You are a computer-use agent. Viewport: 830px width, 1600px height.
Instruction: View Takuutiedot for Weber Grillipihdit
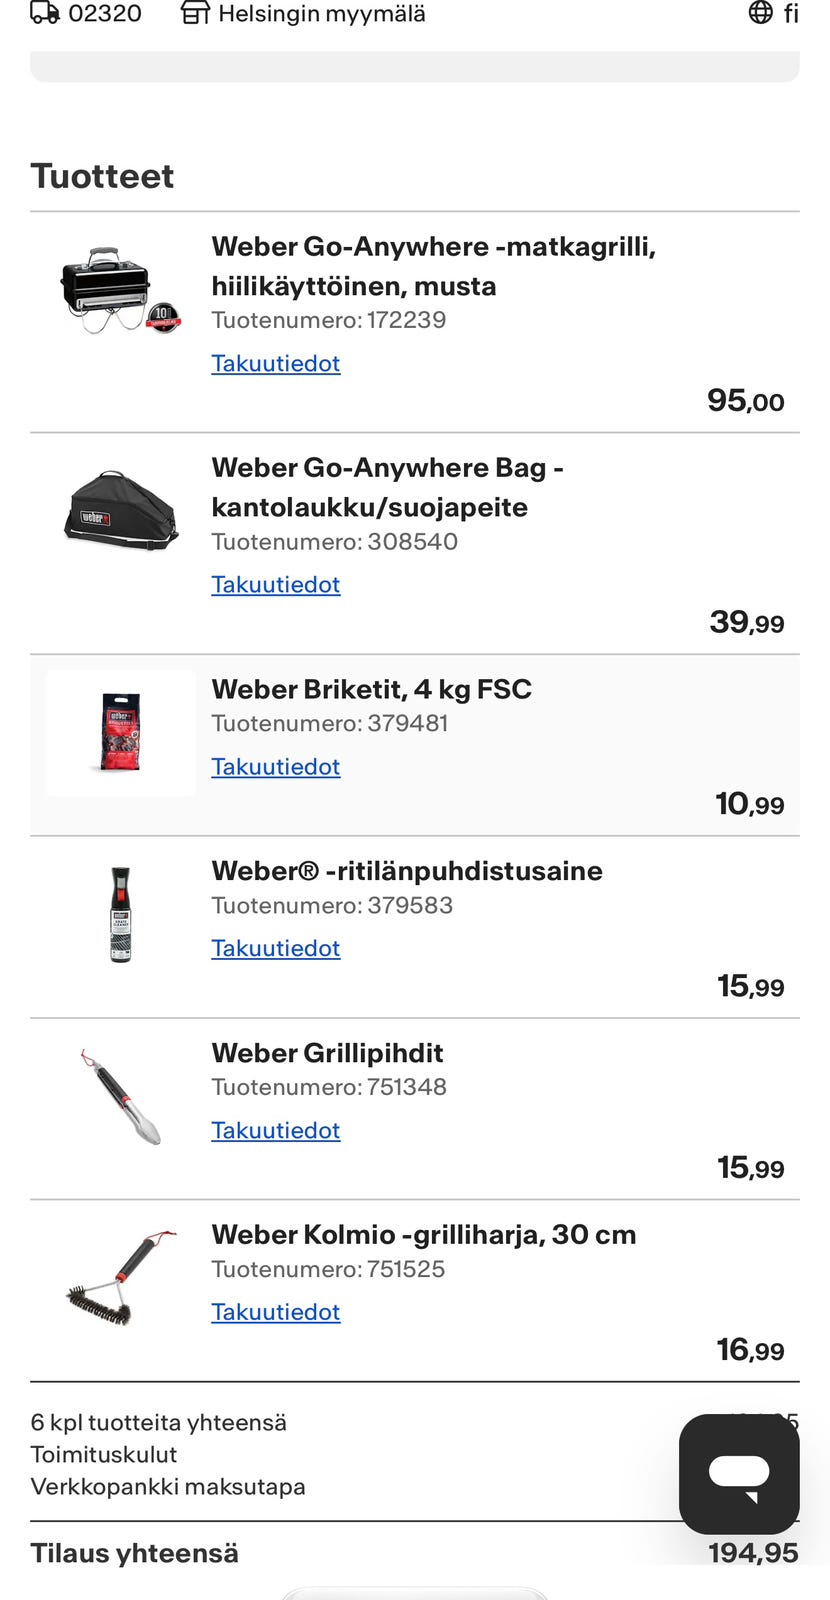tap(276, 1130)
